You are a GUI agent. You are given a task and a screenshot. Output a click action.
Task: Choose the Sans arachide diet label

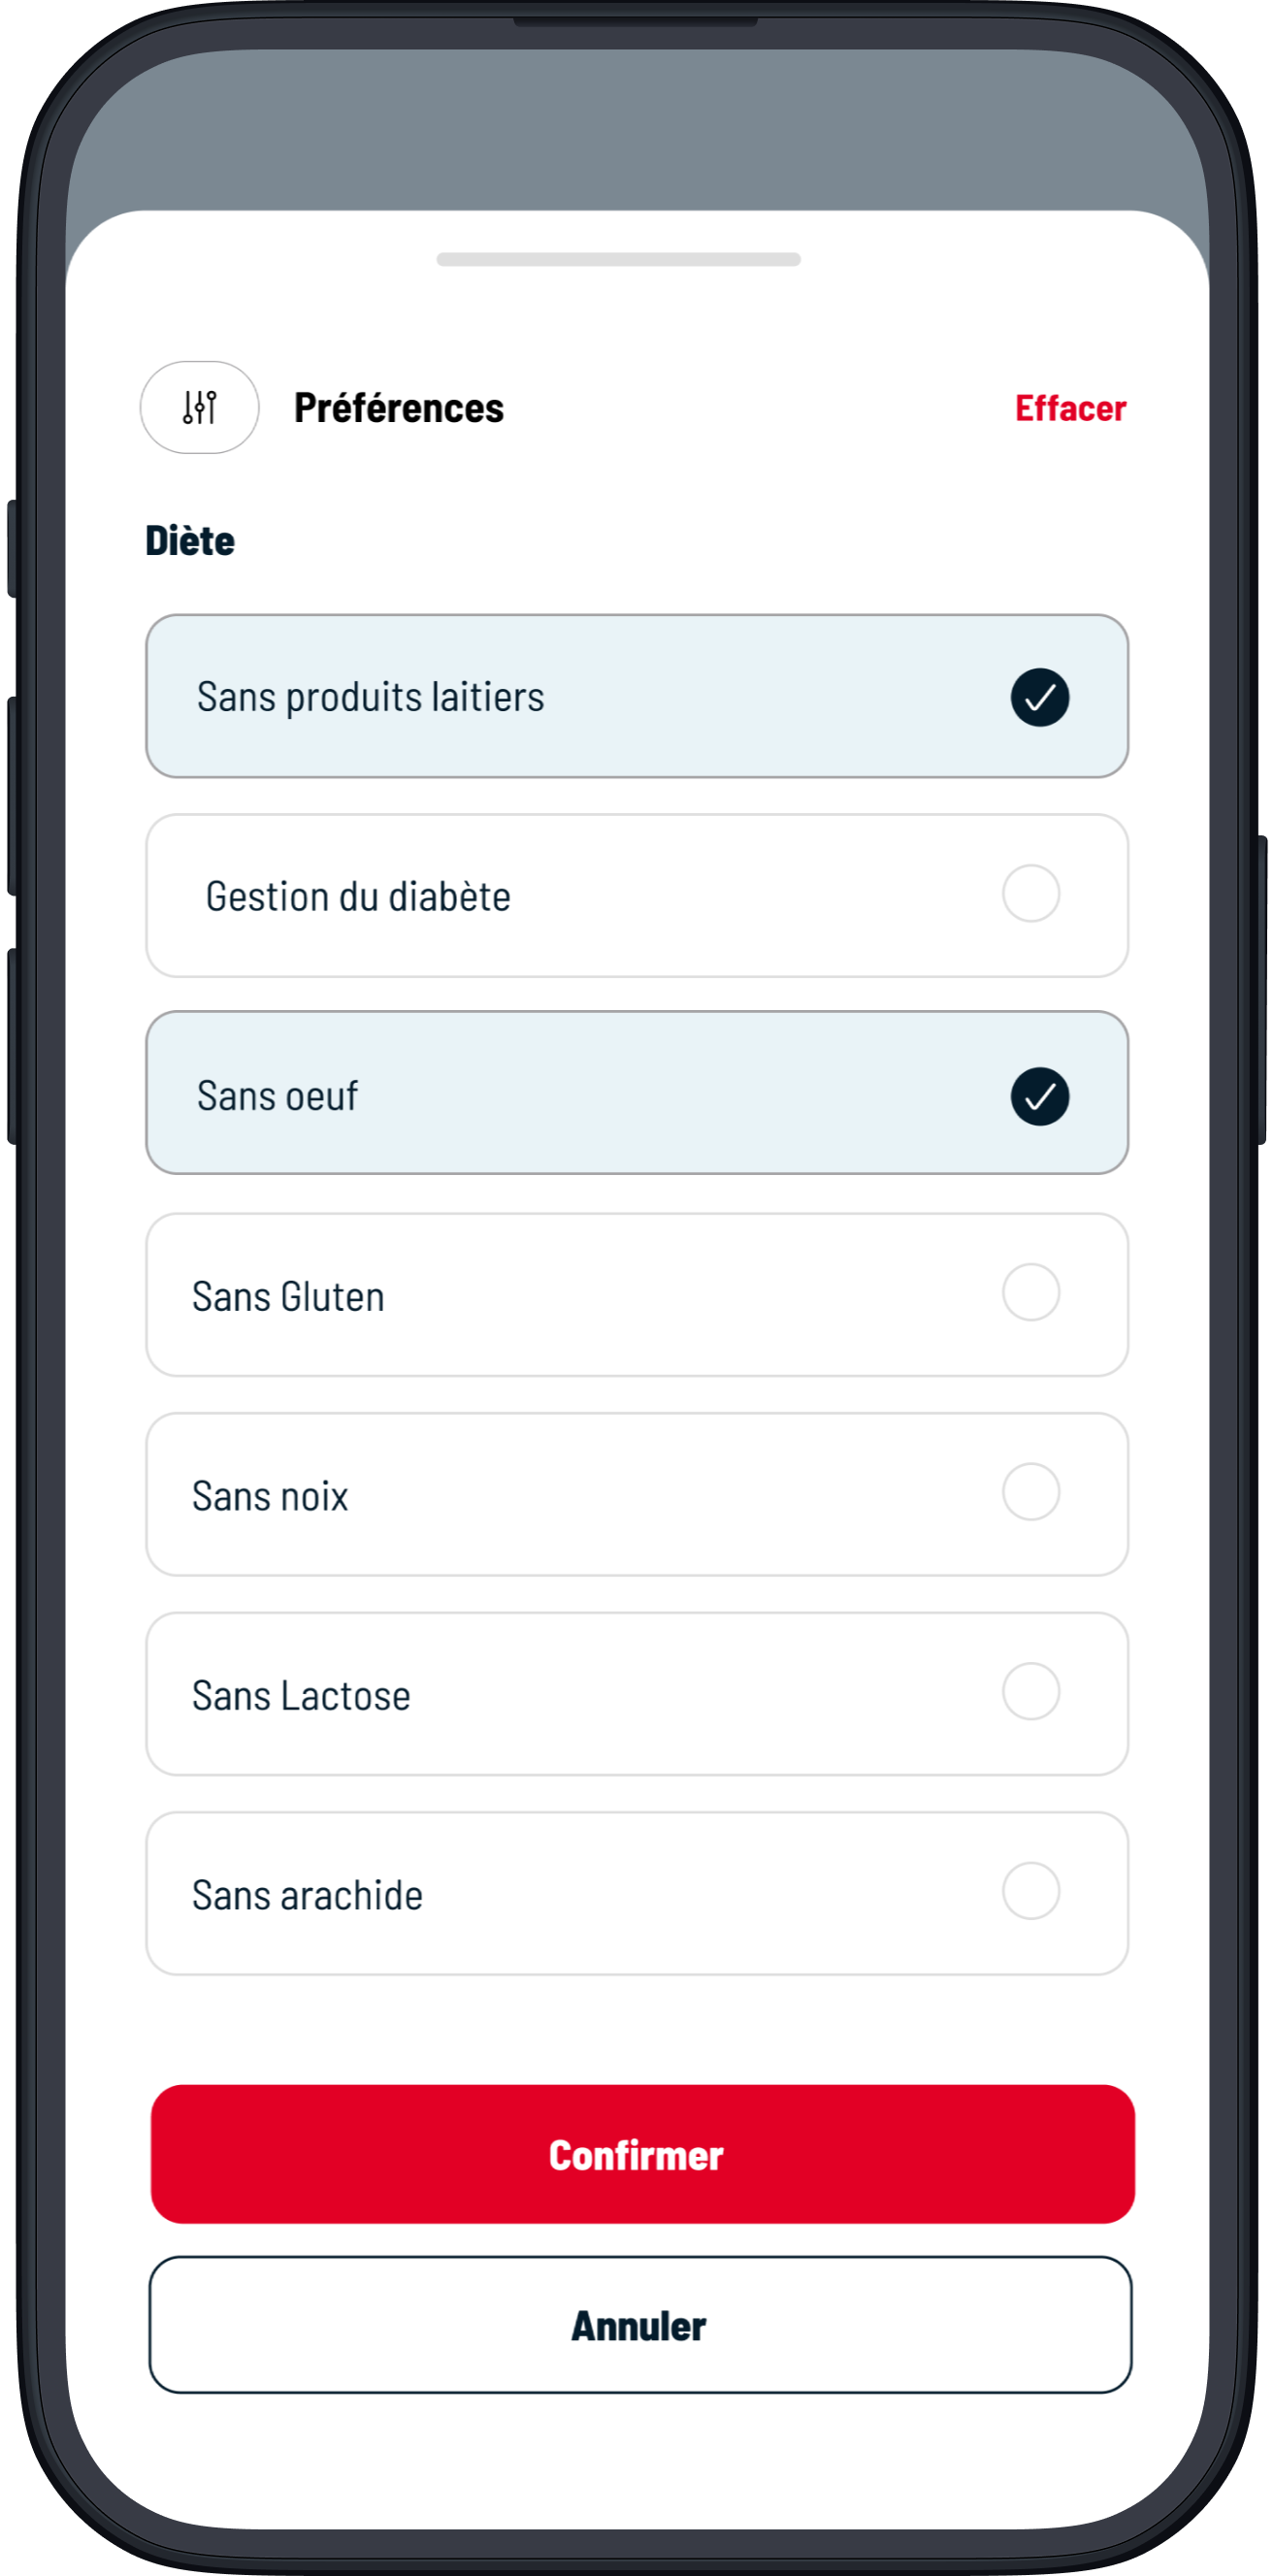pyautogui.click(x=307, y=1896)
